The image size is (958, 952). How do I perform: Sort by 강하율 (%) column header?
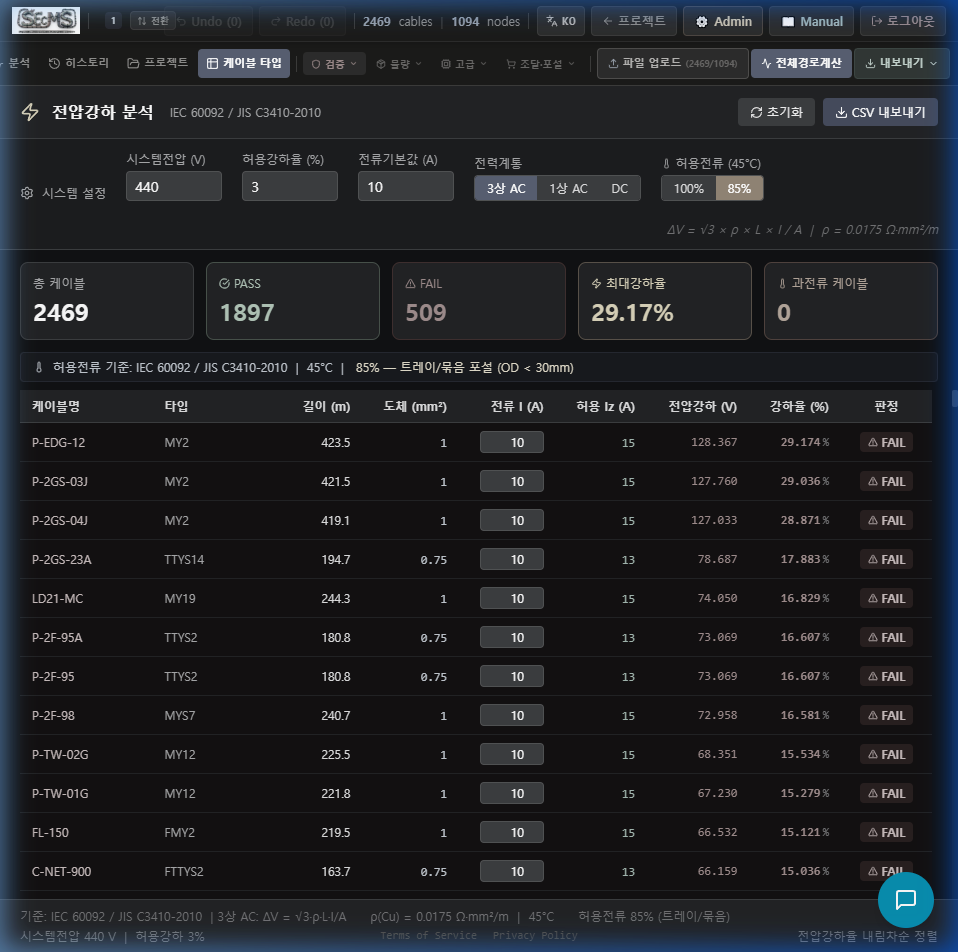(x=799, y=406)
